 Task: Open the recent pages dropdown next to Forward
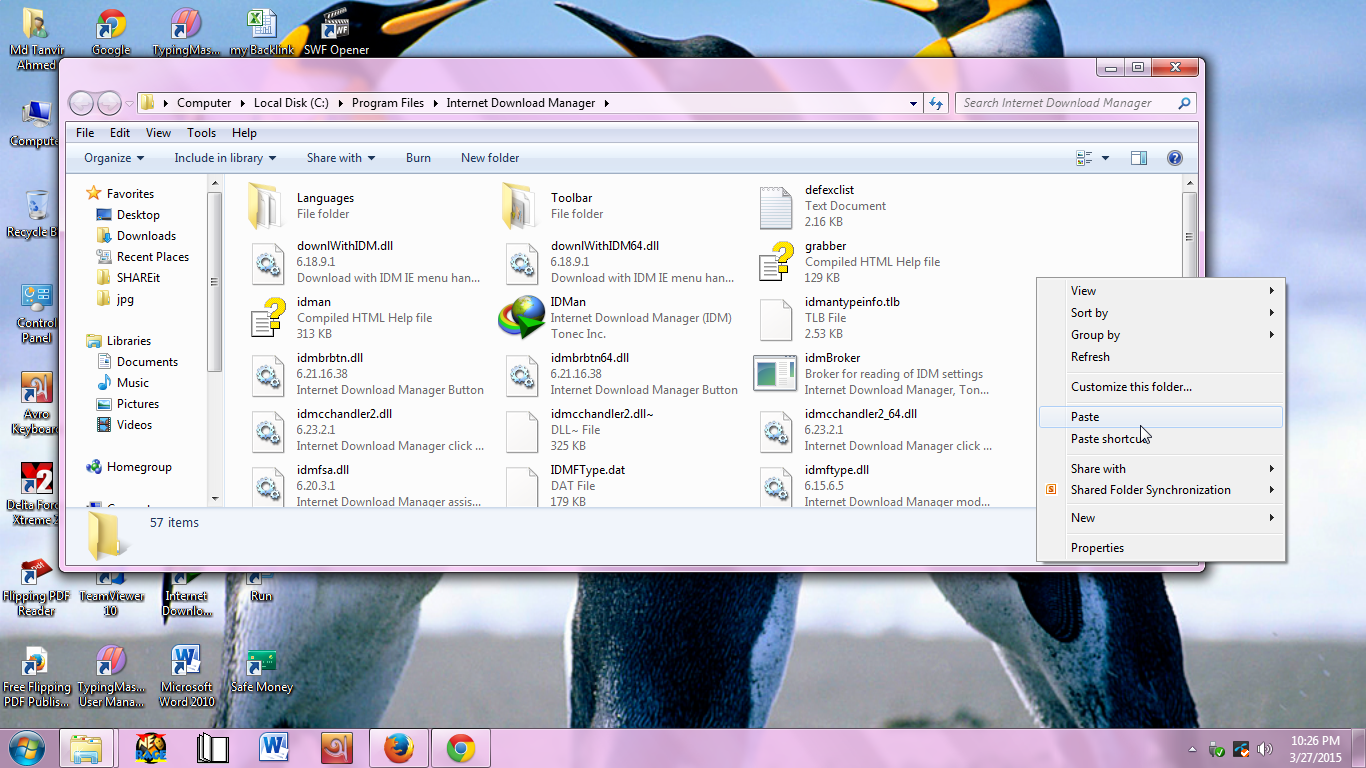click(x=129, y=103)
